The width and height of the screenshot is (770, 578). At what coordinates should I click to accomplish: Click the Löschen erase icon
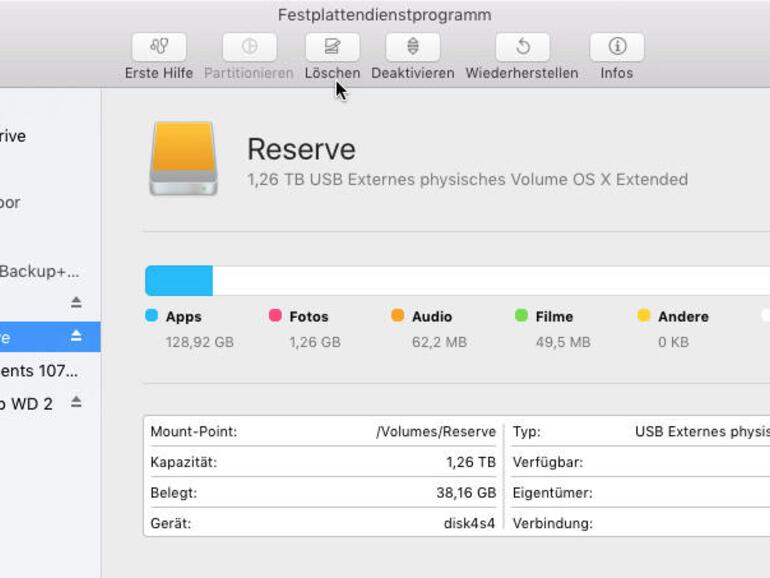(332, 47)
